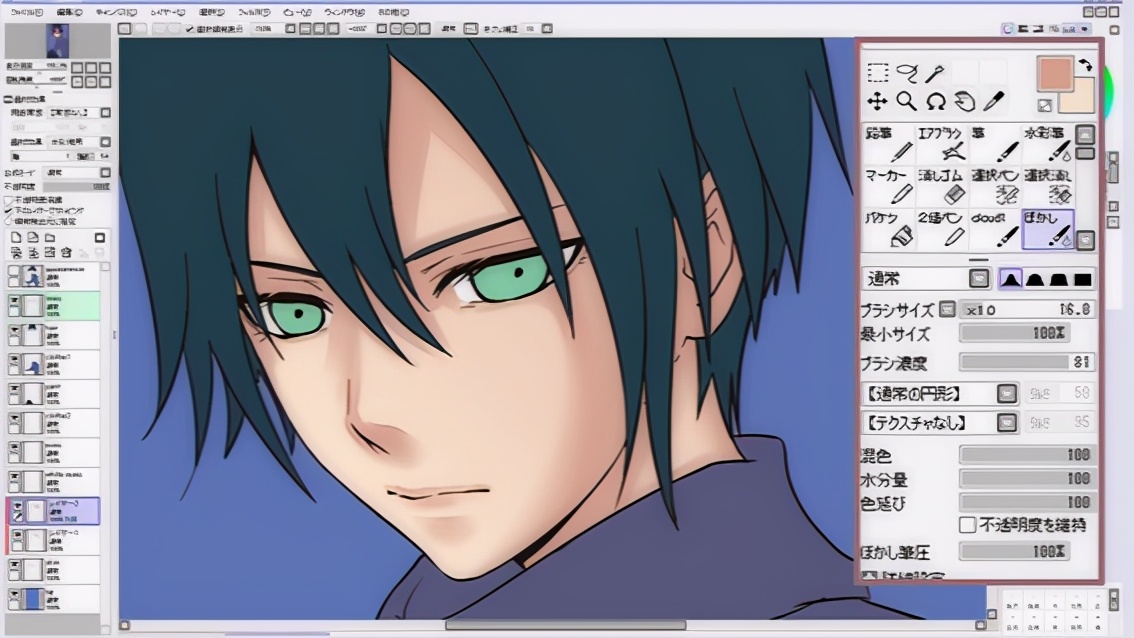
Task: Open the first menu in menu bar
Action: tap(27, 12)
